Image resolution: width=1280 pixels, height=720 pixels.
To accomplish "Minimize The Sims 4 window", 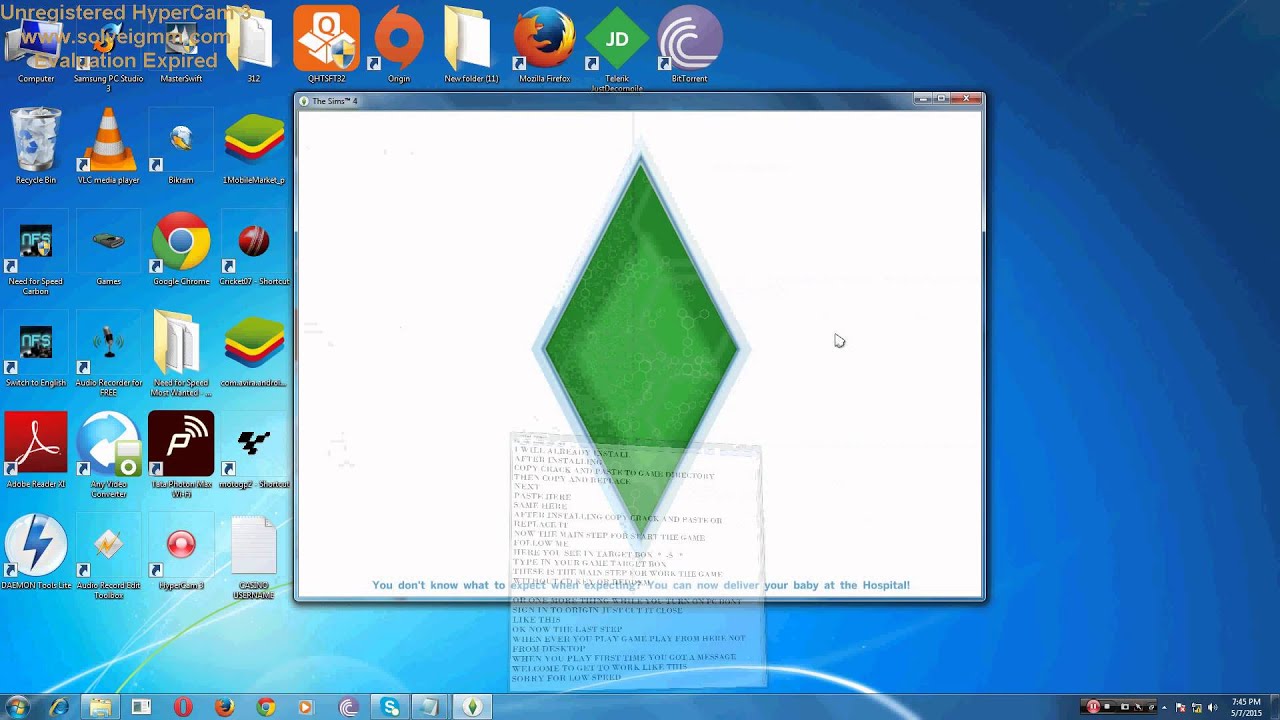I will 923,99.
